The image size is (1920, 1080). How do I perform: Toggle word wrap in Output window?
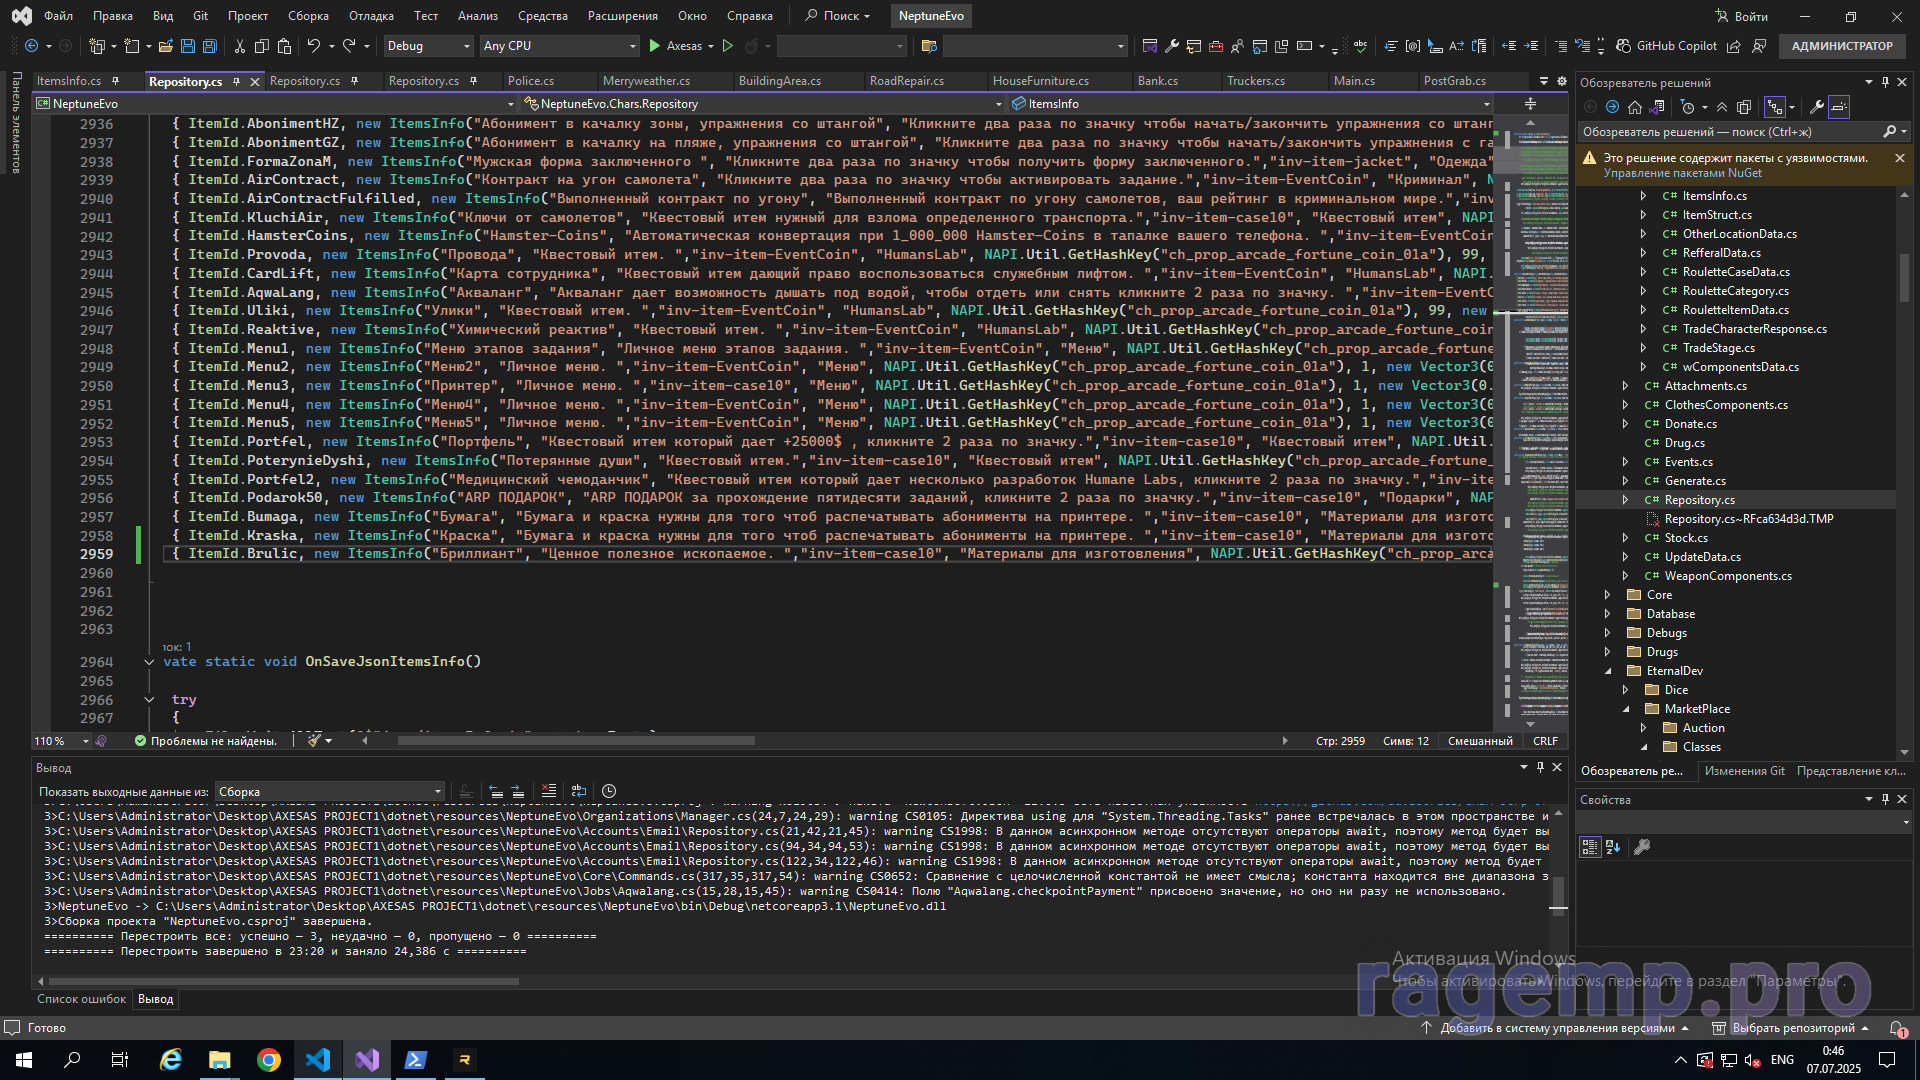tap(579, 791)
